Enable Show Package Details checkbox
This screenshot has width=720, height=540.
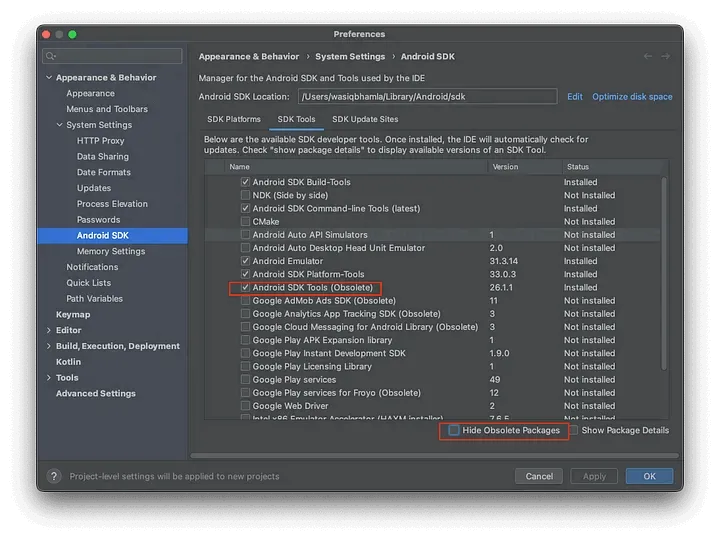(x=574, y=430)
